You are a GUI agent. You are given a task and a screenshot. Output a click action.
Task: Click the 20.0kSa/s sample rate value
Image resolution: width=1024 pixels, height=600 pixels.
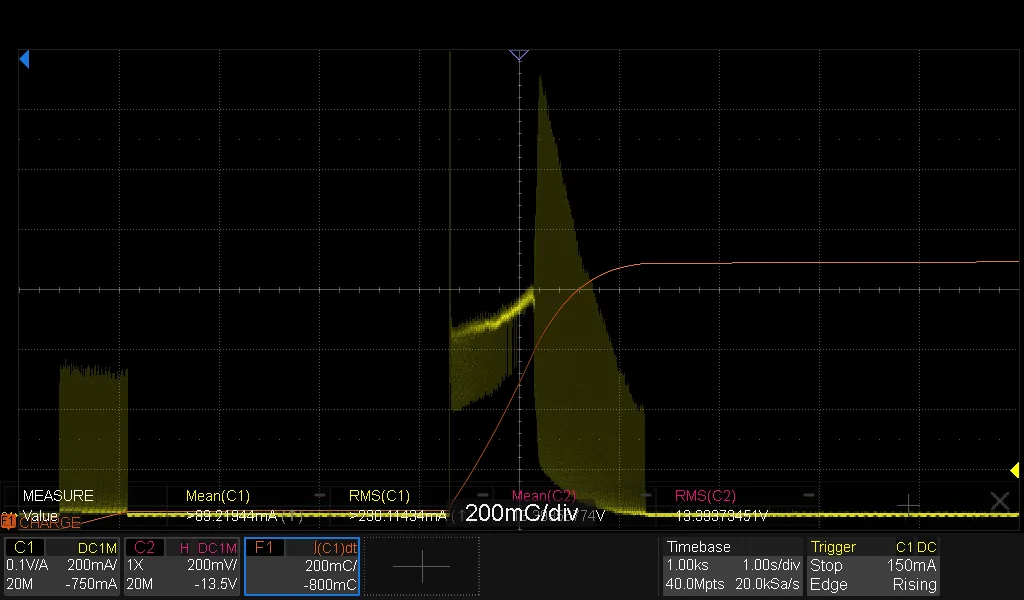click(767, 584)
